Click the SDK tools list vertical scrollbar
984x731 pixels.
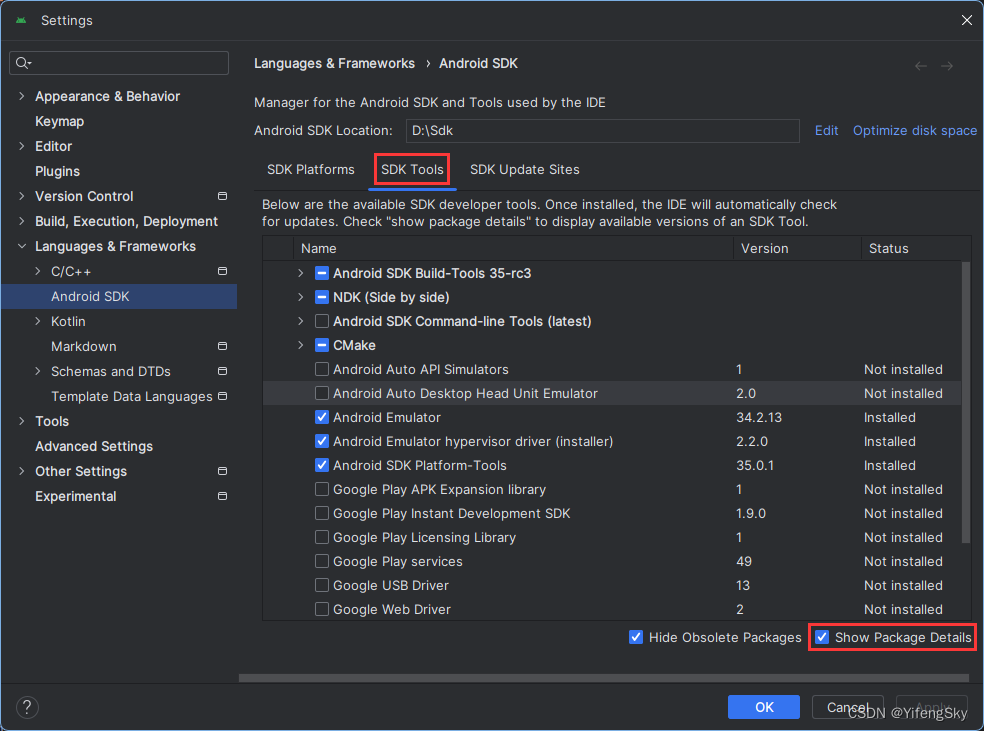click(x=965, y=402)
